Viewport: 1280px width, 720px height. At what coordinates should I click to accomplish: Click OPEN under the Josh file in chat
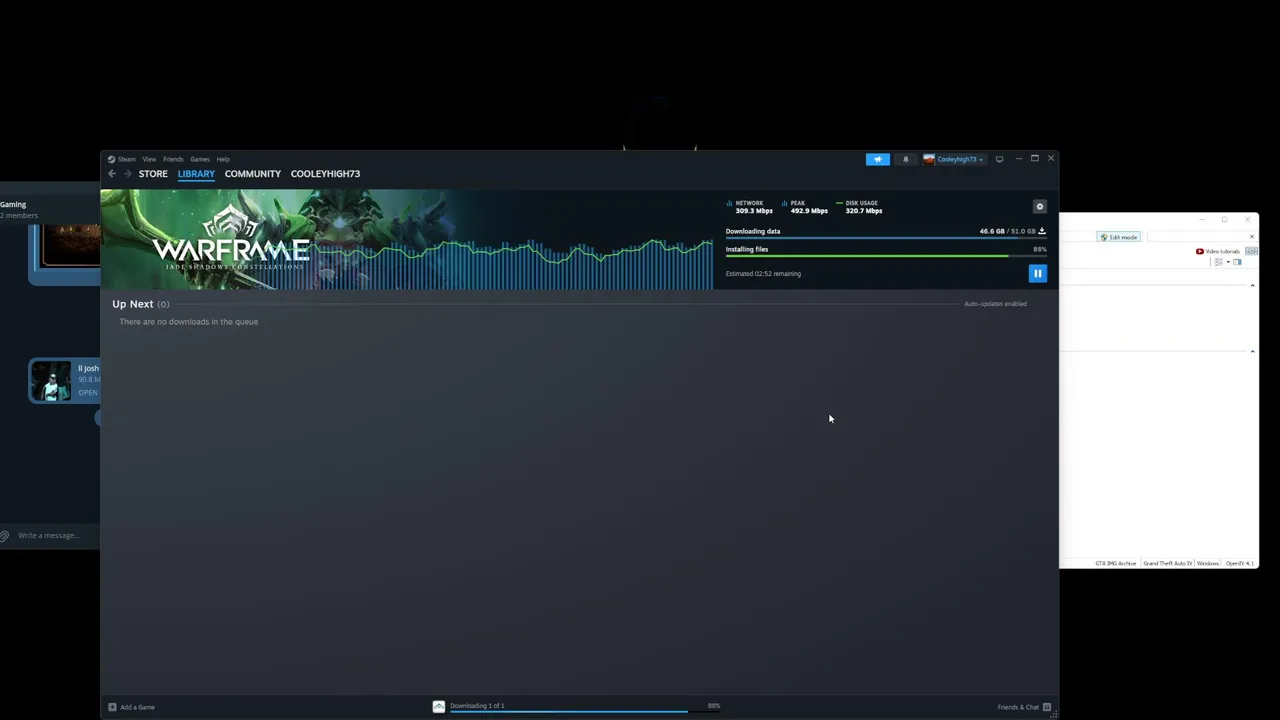(x=88, y=392)
